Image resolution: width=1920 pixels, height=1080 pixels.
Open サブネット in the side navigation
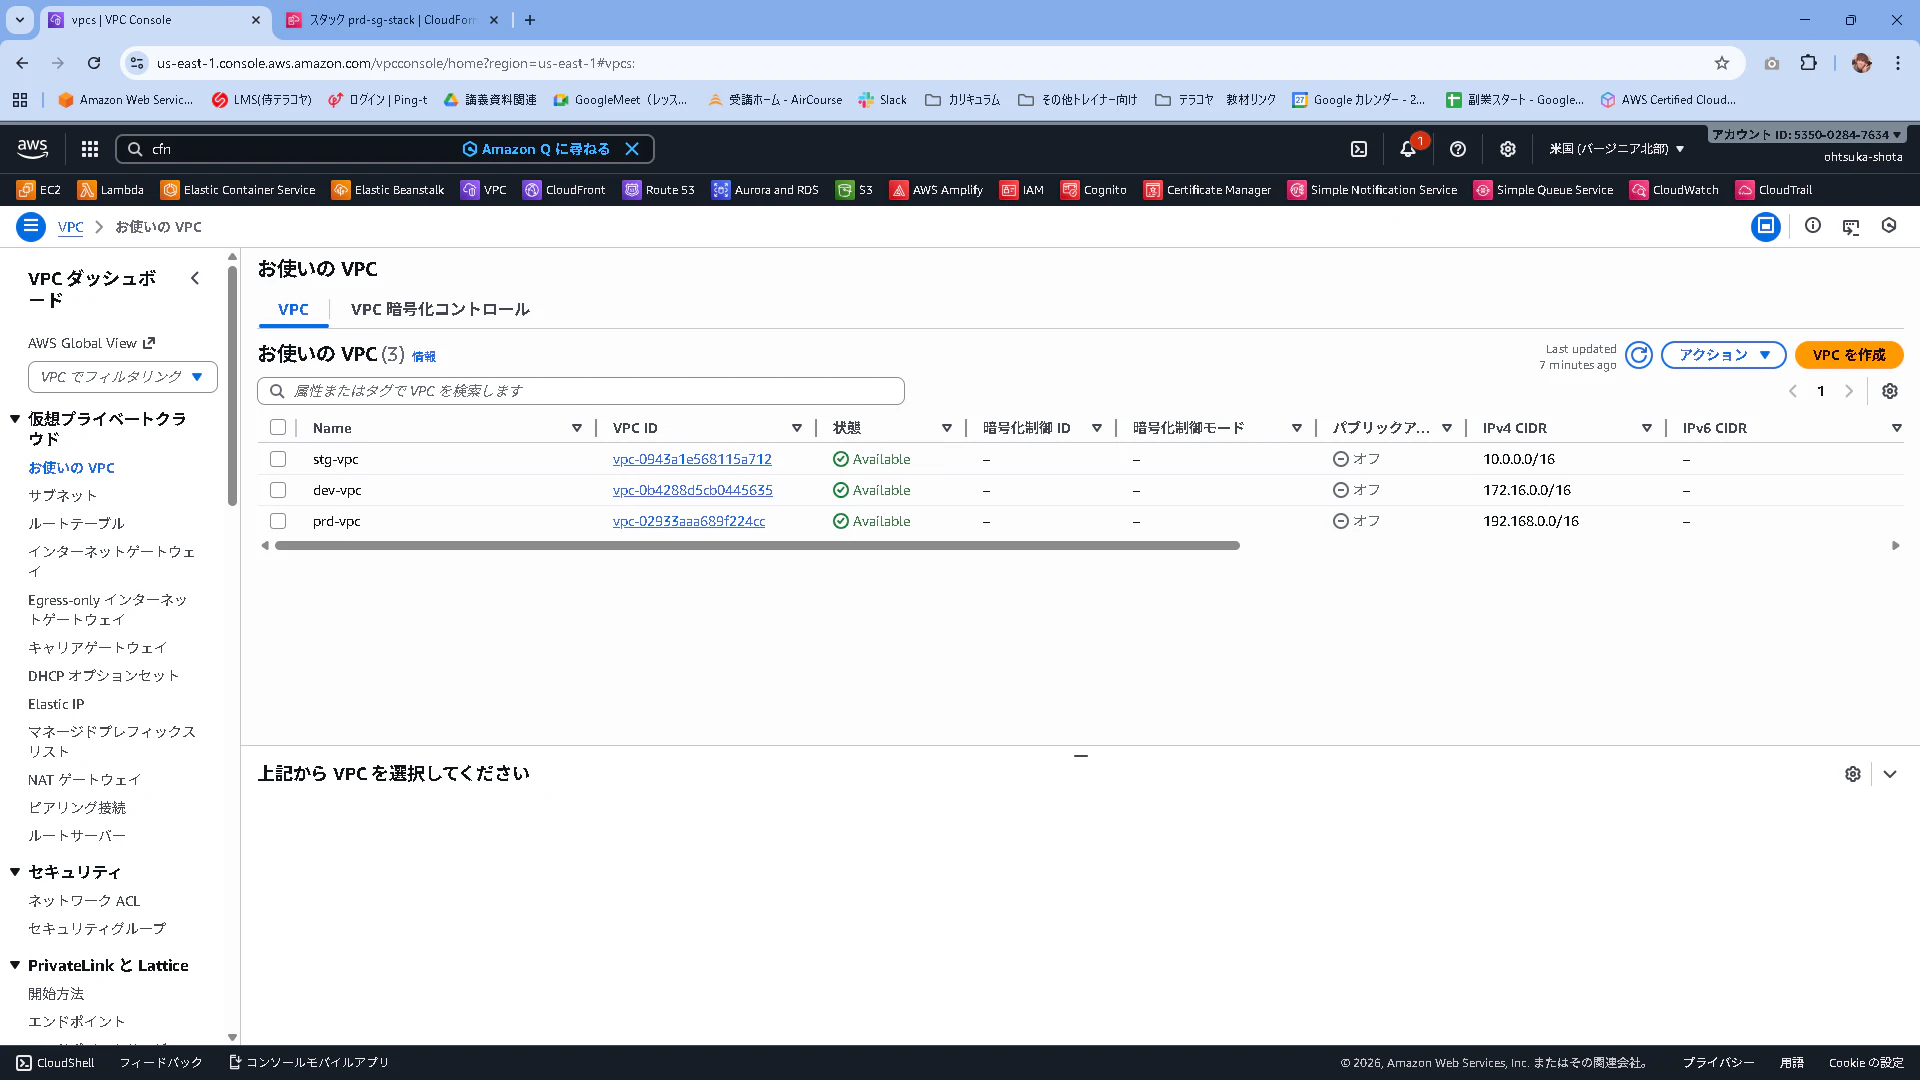point(62,496)
